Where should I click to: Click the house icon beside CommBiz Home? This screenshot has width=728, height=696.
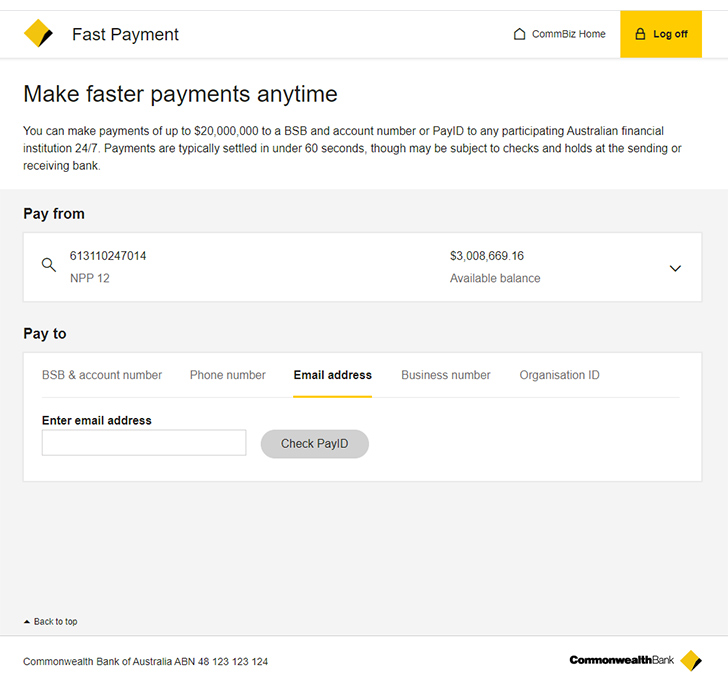pos(519,34)
